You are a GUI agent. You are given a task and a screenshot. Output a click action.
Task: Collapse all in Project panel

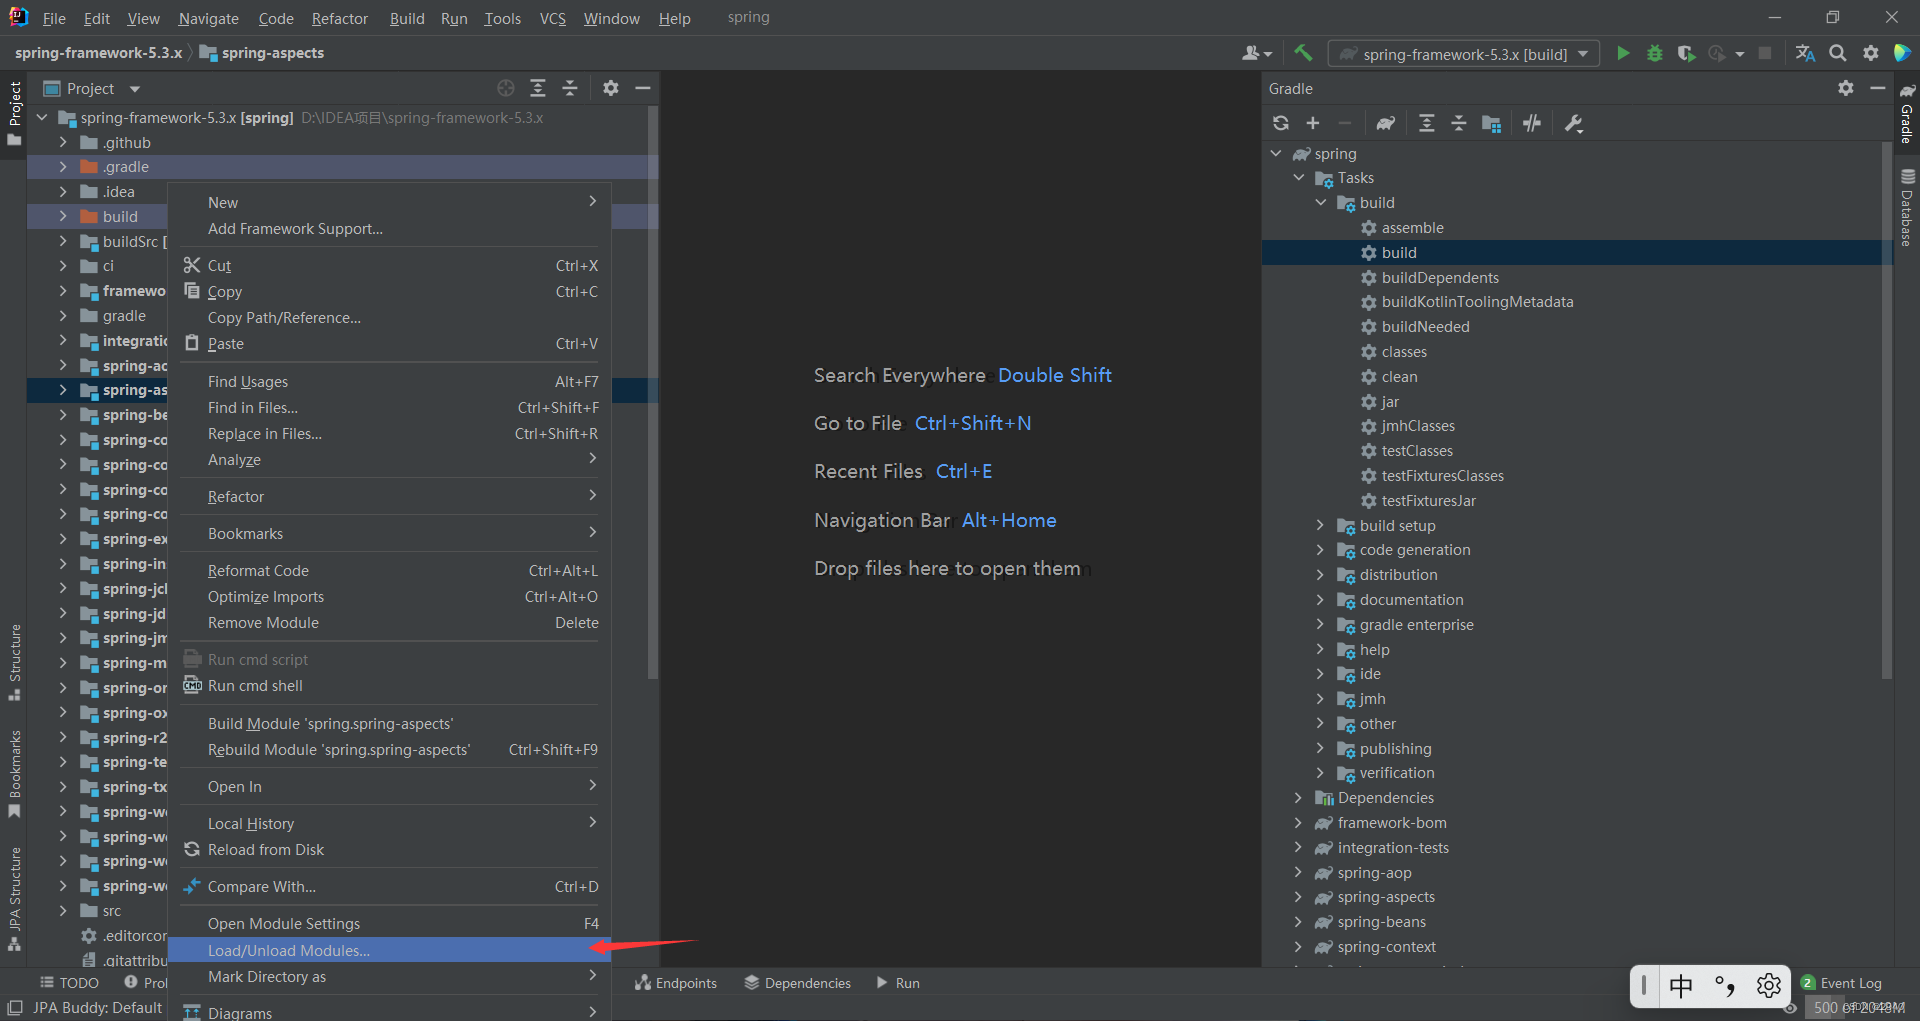click(x=570, y=88)
